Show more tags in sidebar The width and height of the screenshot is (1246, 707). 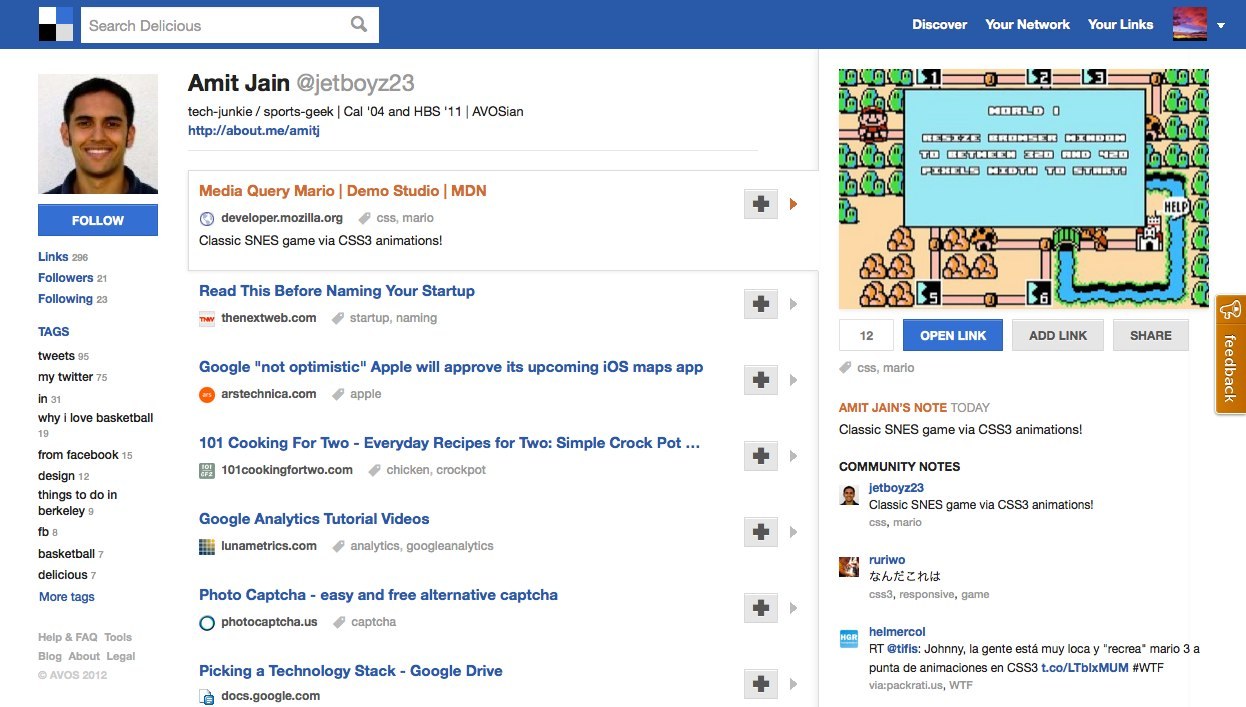(67, 597)
